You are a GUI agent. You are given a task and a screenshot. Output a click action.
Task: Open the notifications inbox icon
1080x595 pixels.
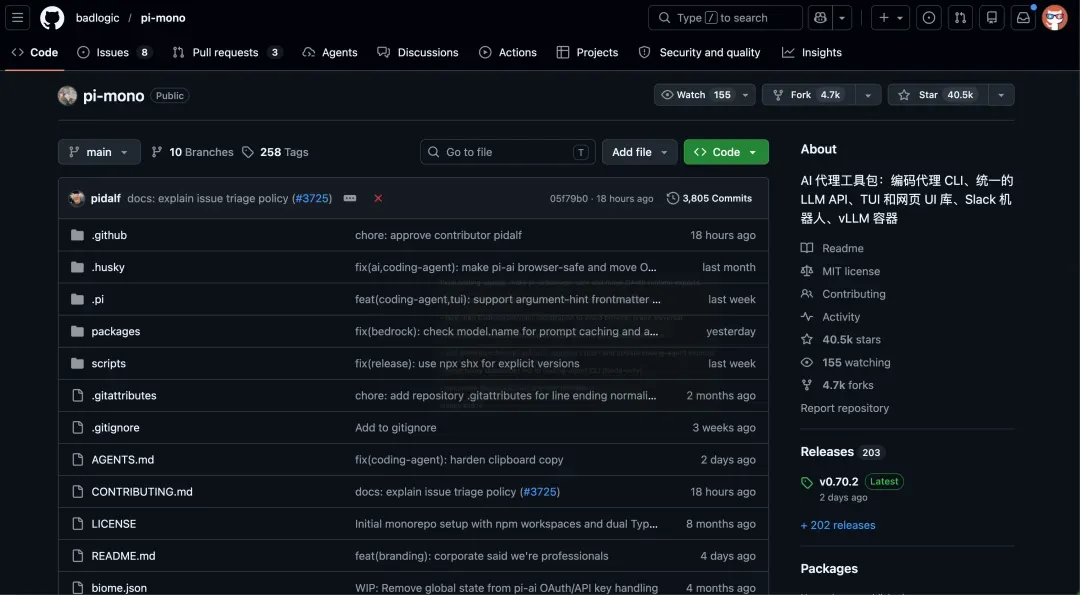pos(1024,18)
